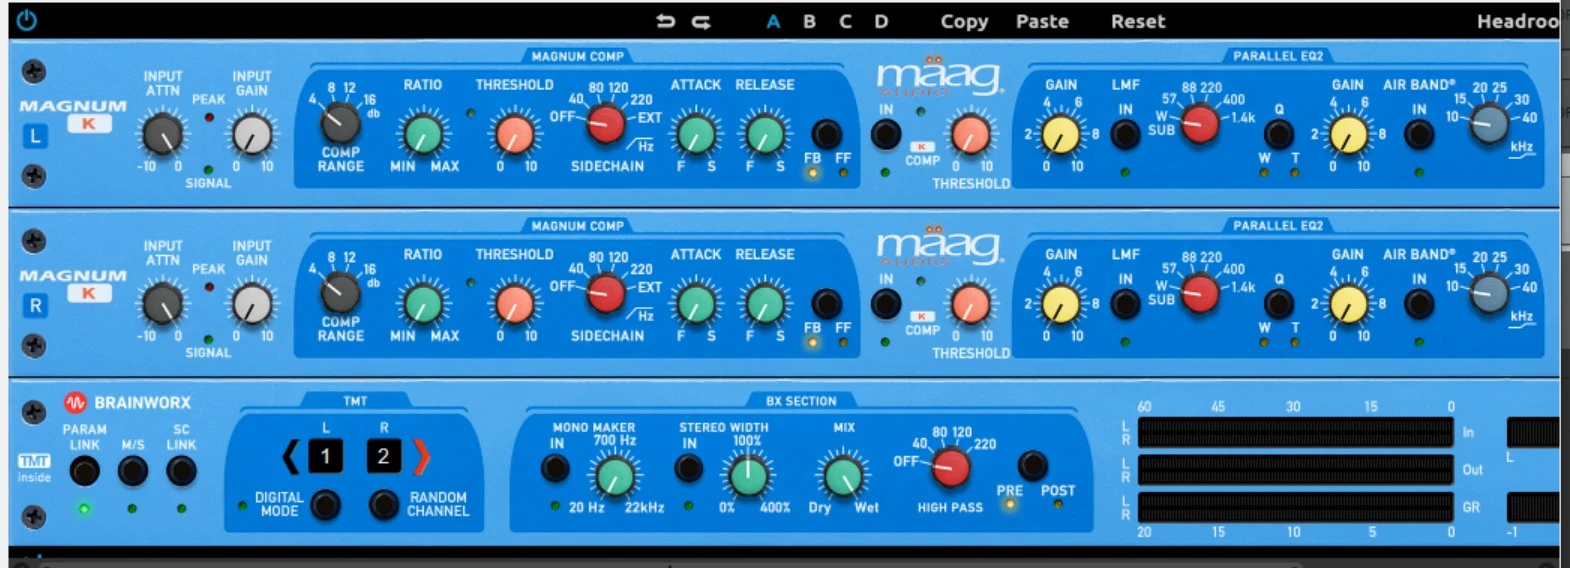This screenshot has height=568, width=1570.
Task: Click the K Comp Threshold knob on L channel
Action: click(x=969, y=134)
